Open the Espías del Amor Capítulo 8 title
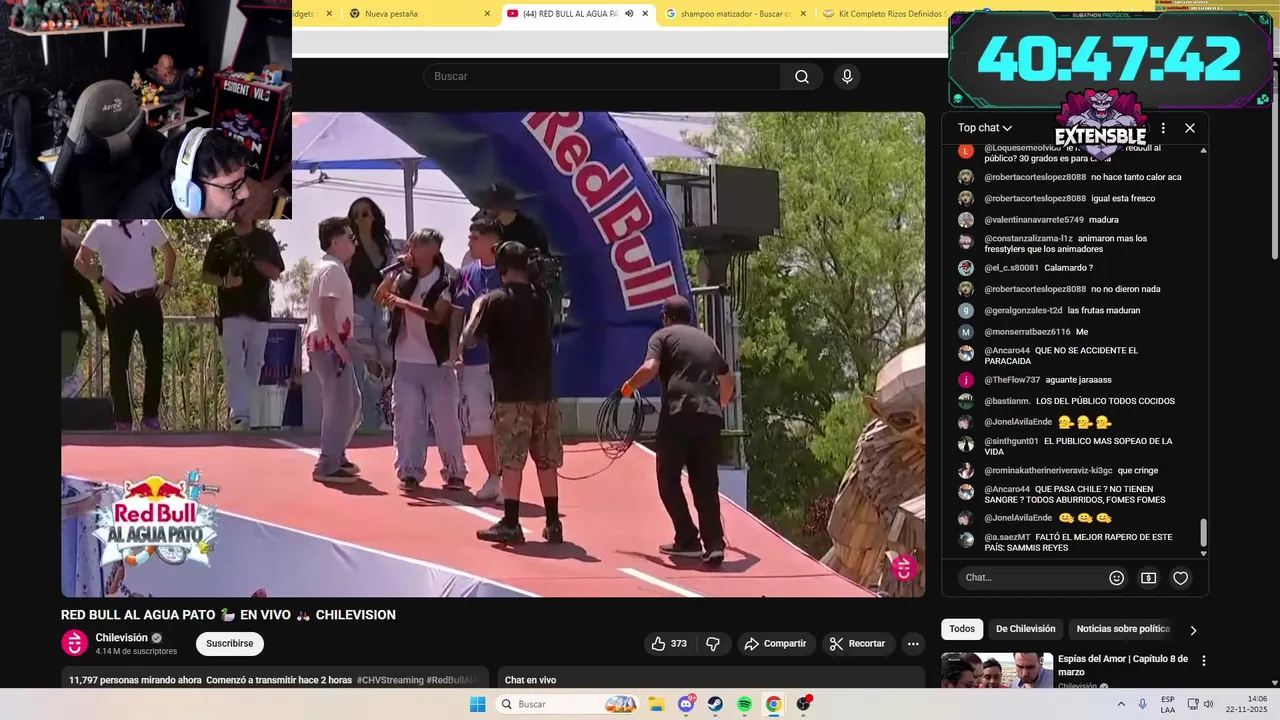This screenshot has height=720, width=1280. click(x=1123, y=665)
